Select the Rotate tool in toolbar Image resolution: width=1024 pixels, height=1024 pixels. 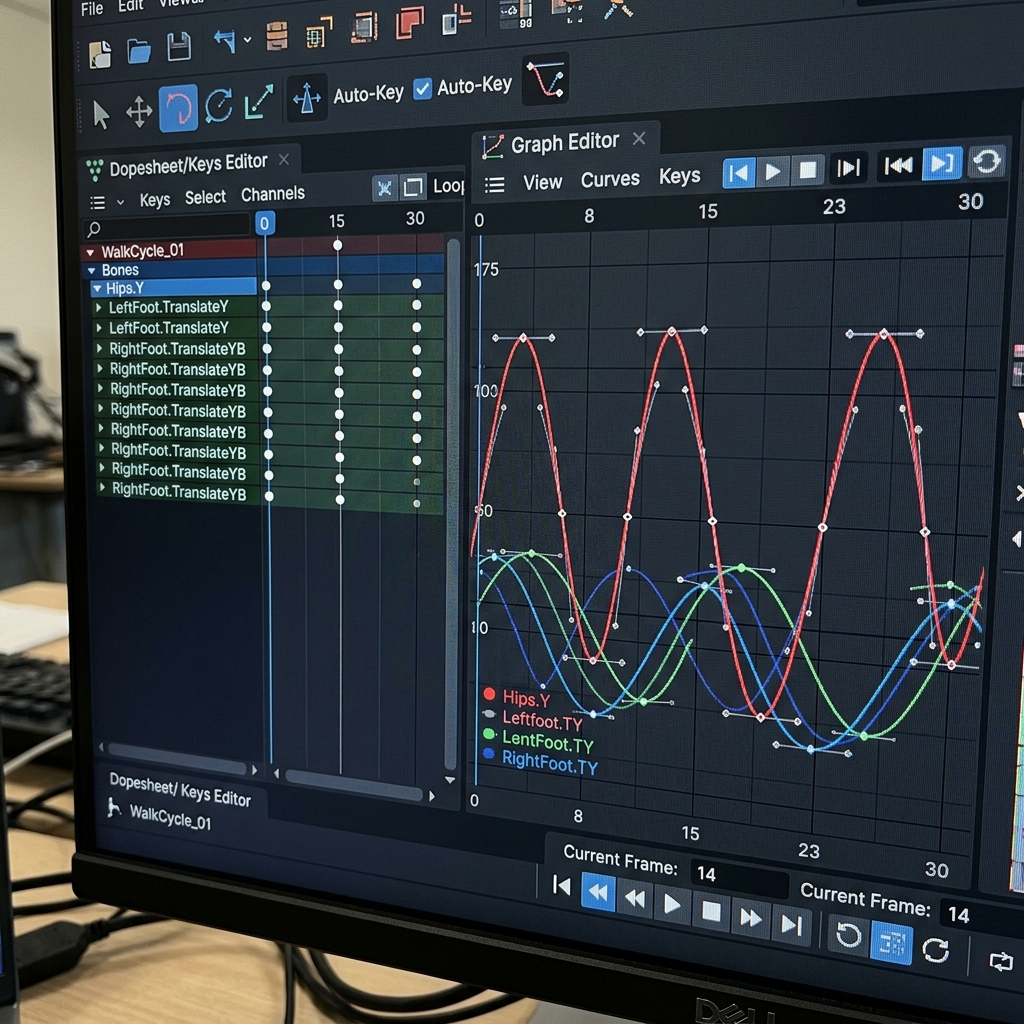click(x=178, y=108)
